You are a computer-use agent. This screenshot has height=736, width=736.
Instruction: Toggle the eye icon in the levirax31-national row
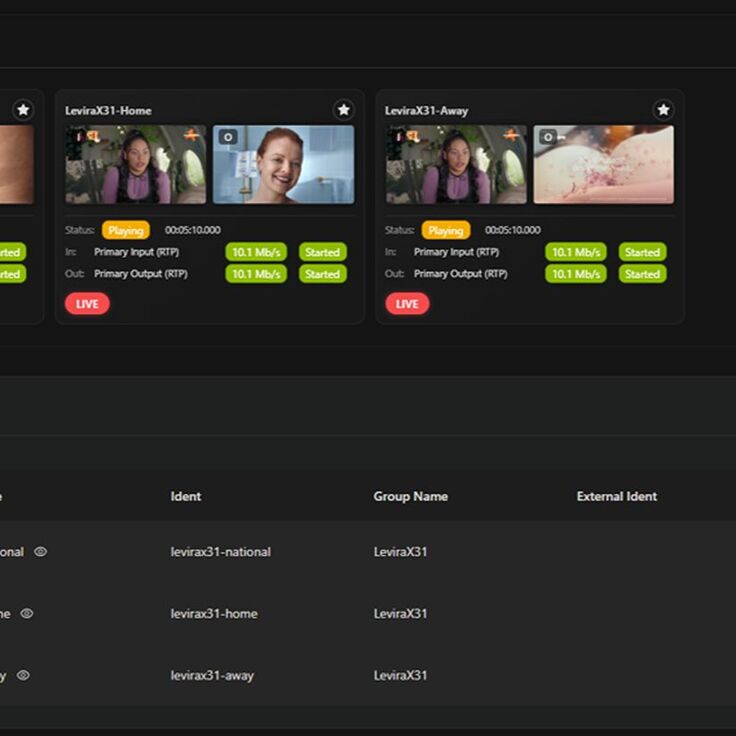(x=40, y=552)
